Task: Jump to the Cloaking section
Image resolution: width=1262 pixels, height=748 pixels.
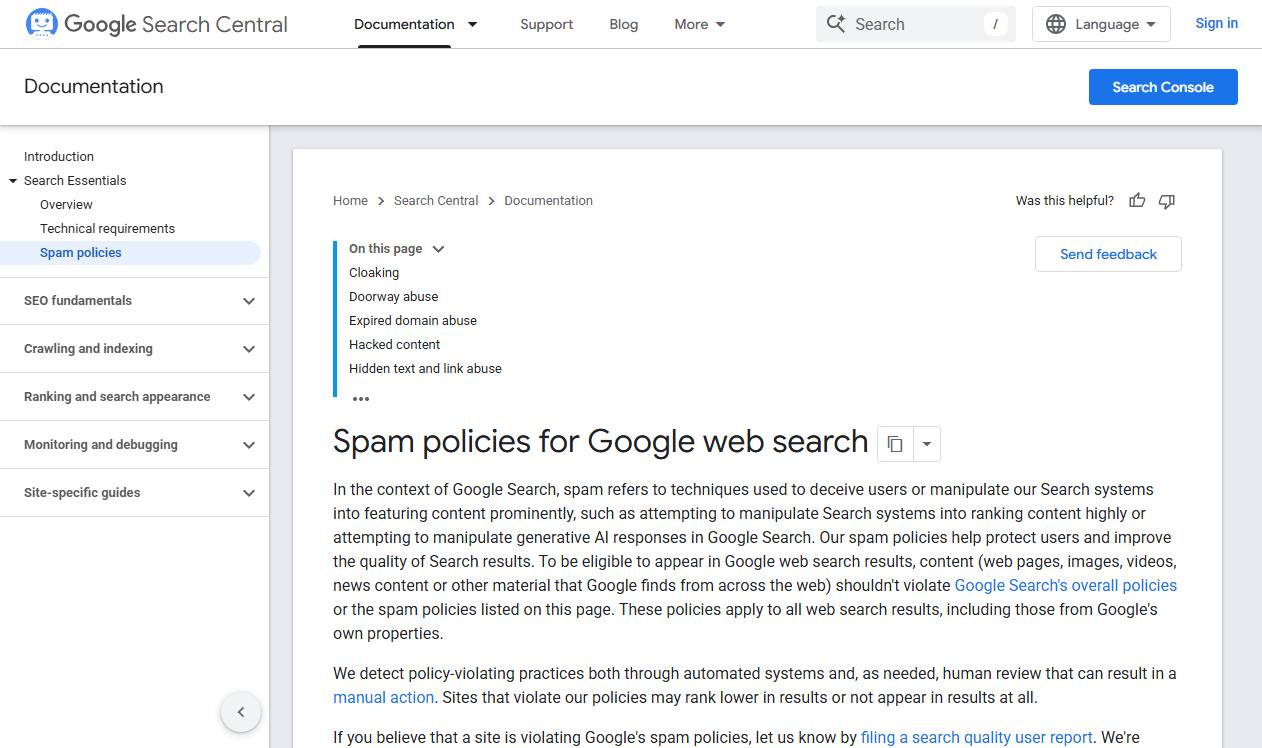Action: point(374,273)
